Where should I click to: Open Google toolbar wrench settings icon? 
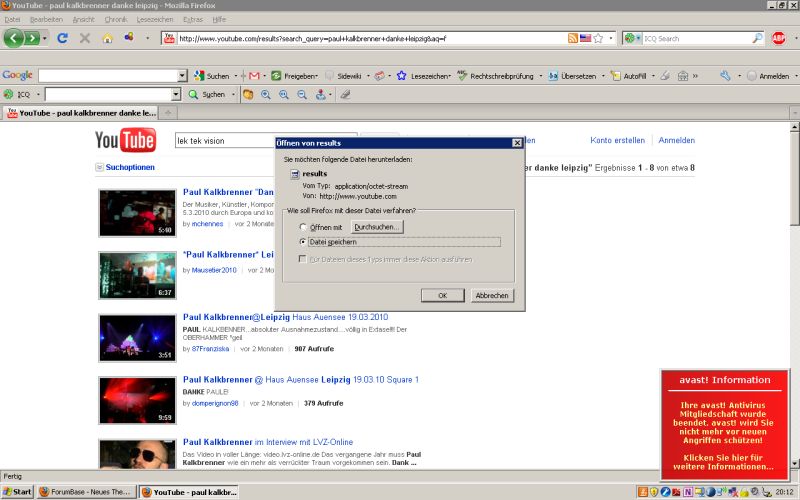pyautogui.click(x=726, y=76)
